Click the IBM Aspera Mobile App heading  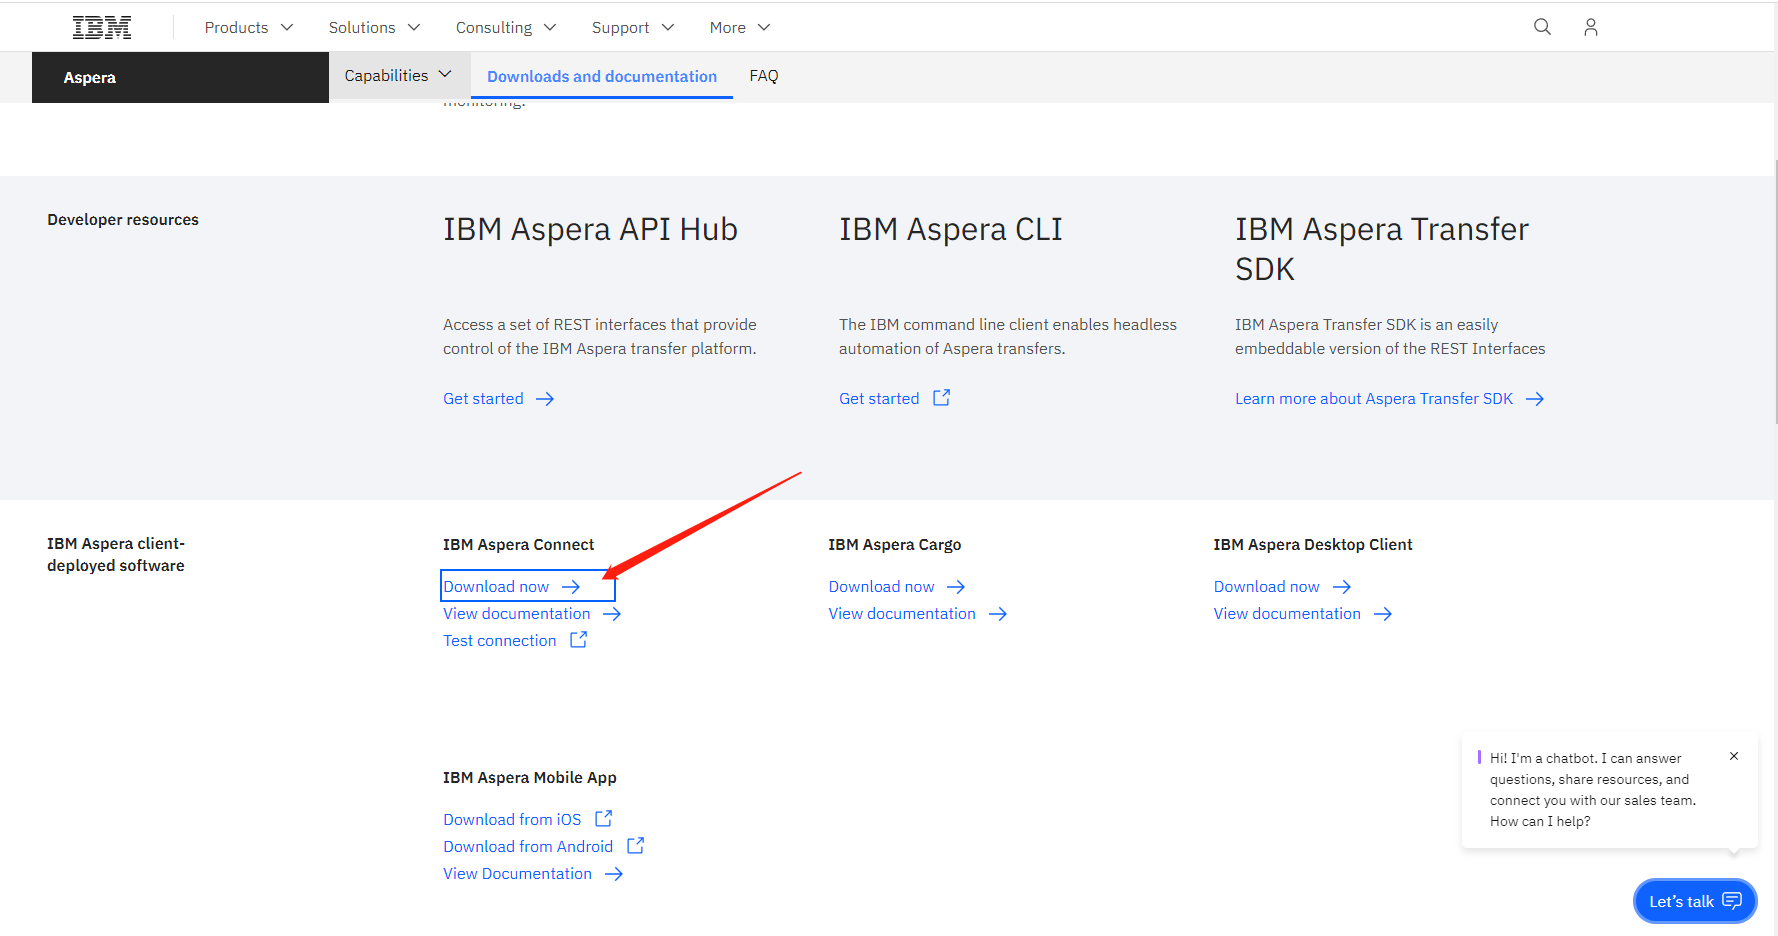[530, 778]
